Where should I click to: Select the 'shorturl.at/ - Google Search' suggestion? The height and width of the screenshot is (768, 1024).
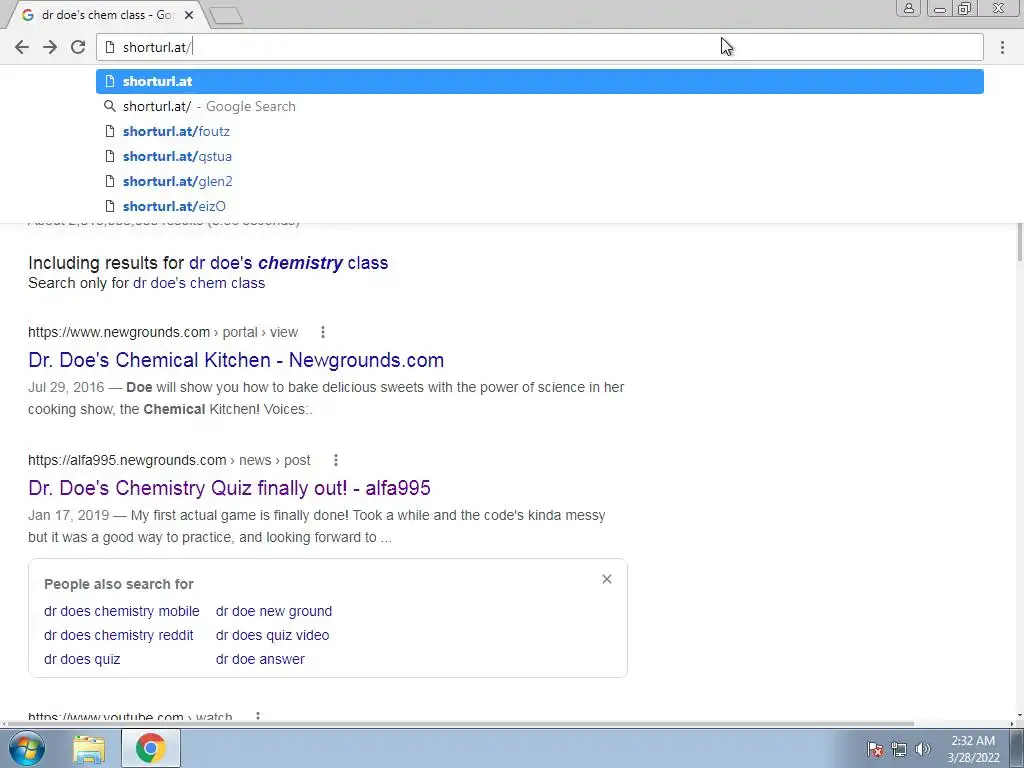click(539, 106)
